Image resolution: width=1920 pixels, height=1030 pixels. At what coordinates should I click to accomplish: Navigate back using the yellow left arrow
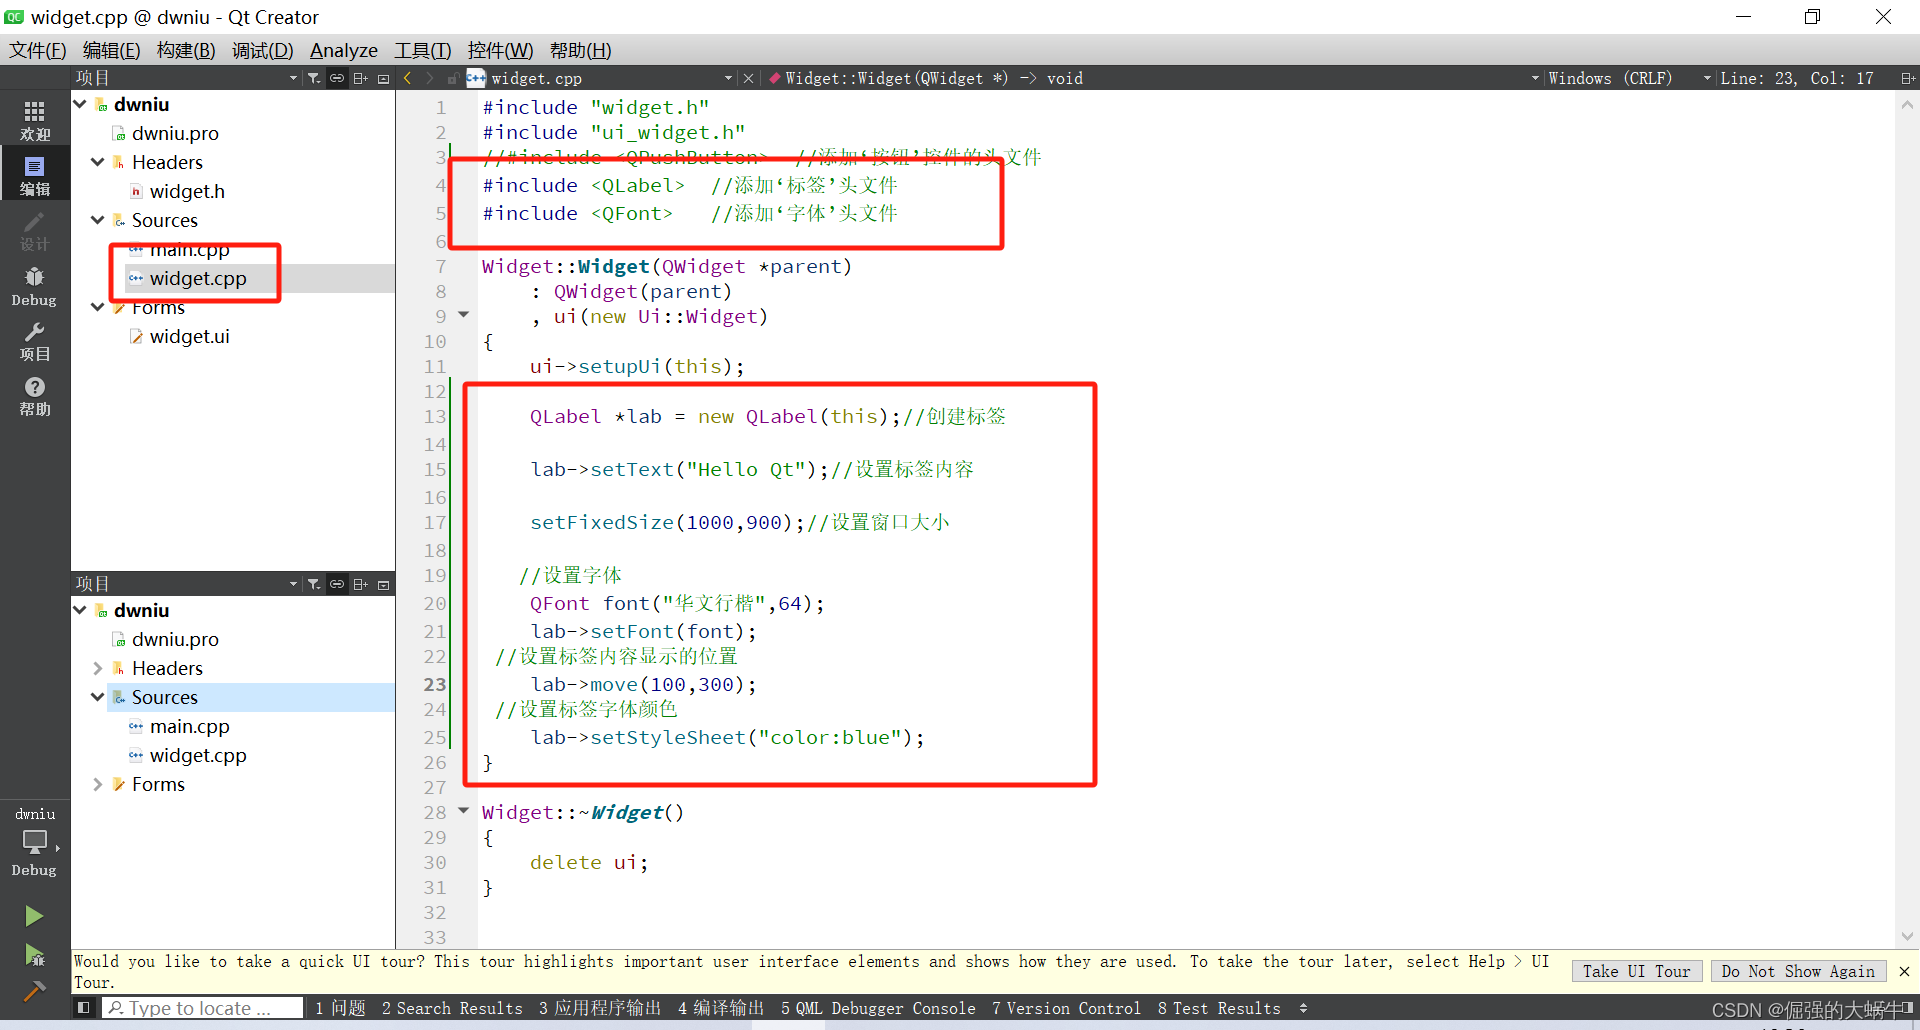click(406, 78)
